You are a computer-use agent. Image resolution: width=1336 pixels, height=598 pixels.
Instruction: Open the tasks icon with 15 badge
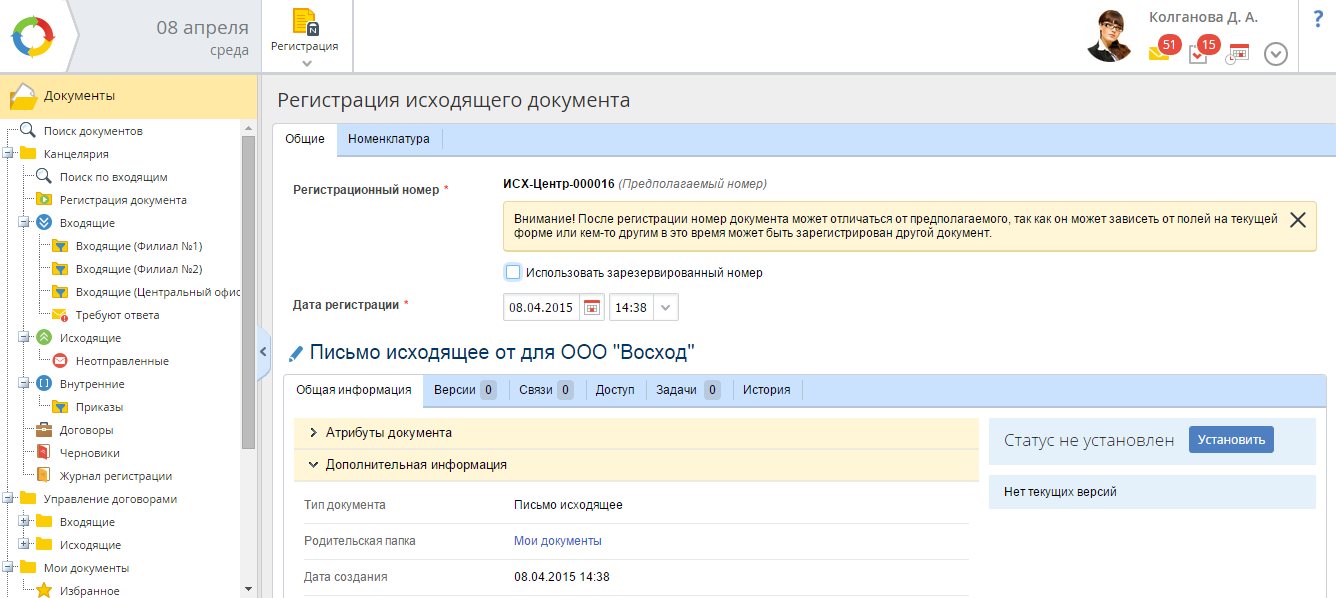1199,52
